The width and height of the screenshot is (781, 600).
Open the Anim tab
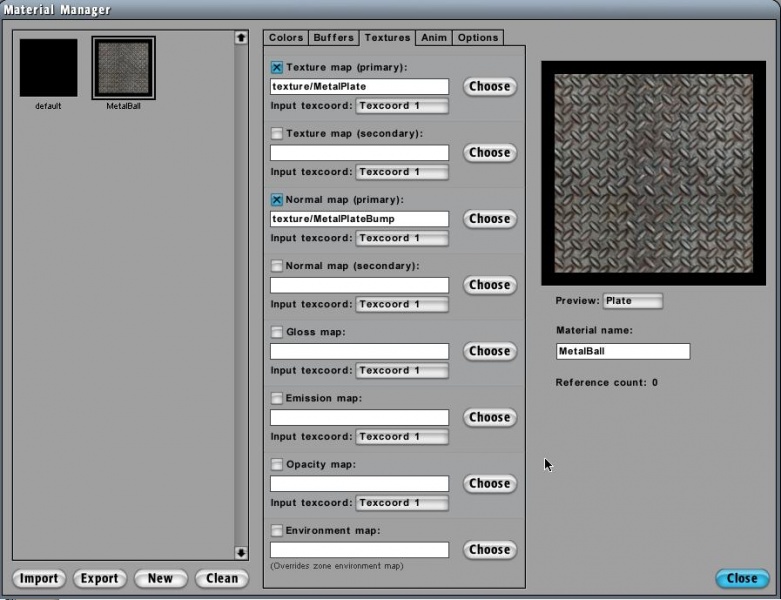[433, 37]
